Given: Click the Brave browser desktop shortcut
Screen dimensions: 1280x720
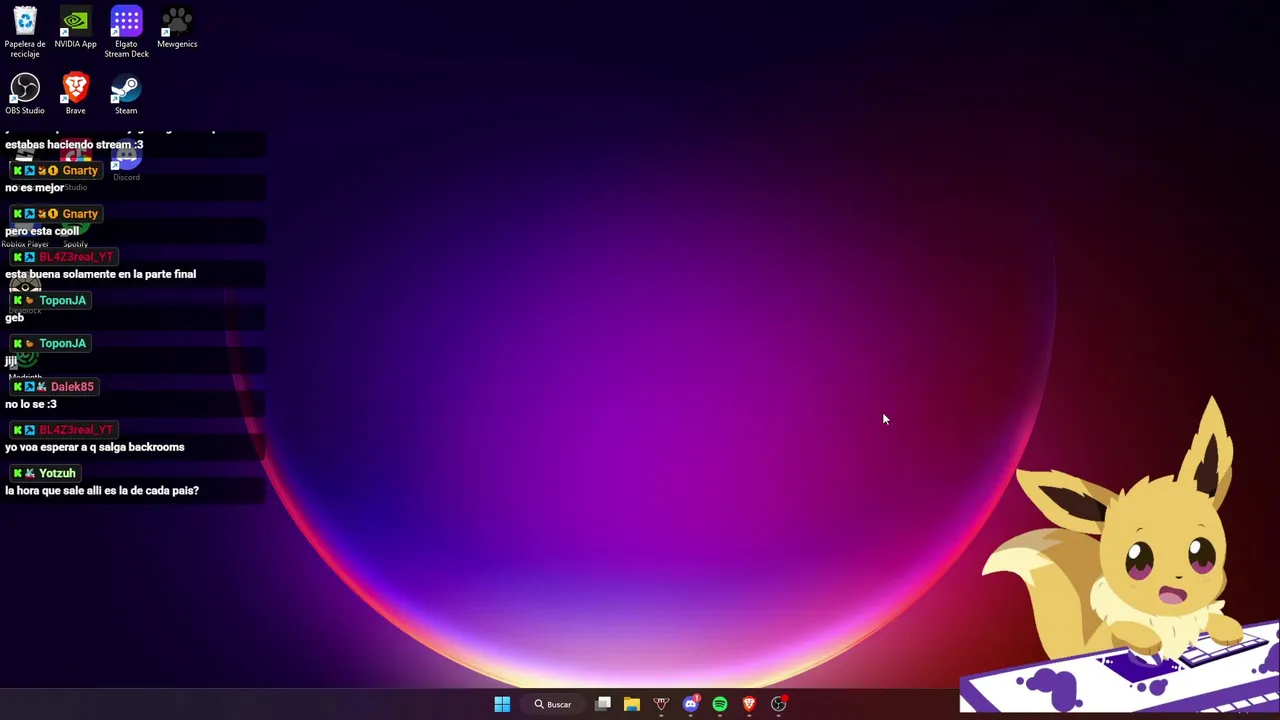Looking at the screenshot, I should pos(75,94).
